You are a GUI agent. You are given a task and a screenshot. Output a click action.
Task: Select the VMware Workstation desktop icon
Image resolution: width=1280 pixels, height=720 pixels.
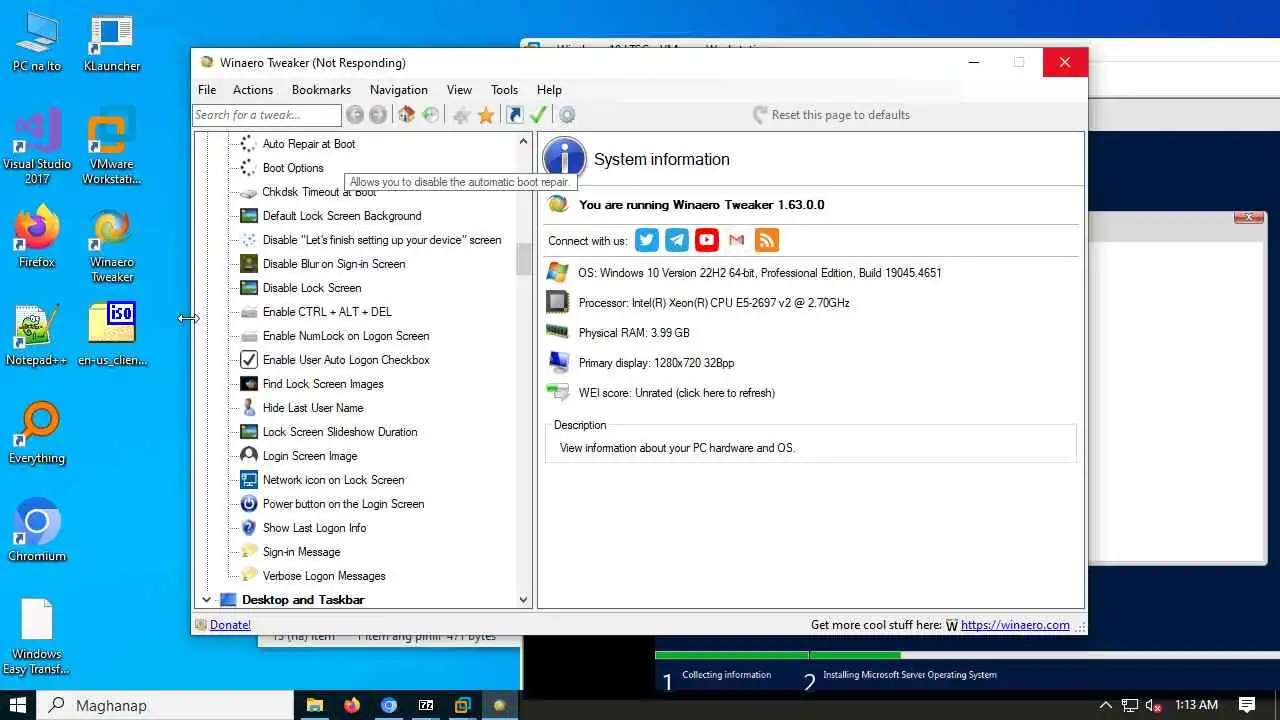[111, 148]
